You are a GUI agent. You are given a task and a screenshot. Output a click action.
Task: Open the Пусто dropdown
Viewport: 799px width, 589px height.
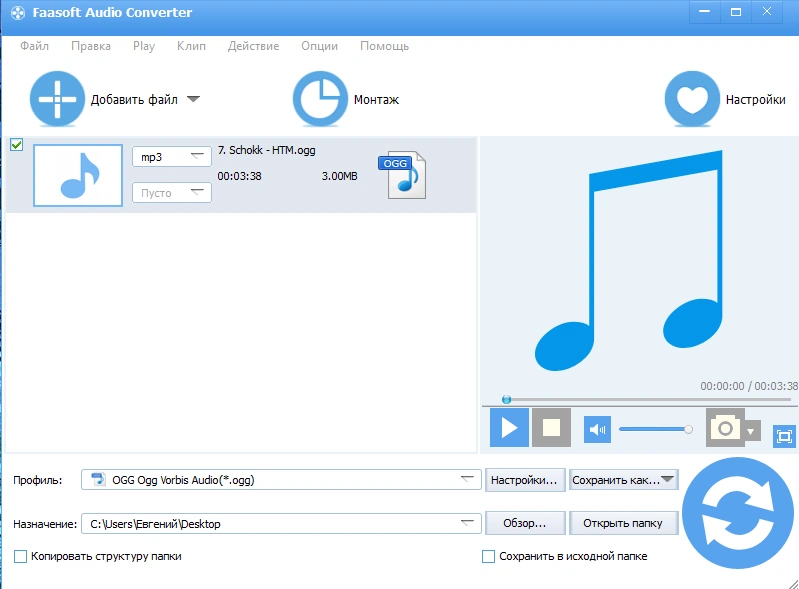(172, 193)
